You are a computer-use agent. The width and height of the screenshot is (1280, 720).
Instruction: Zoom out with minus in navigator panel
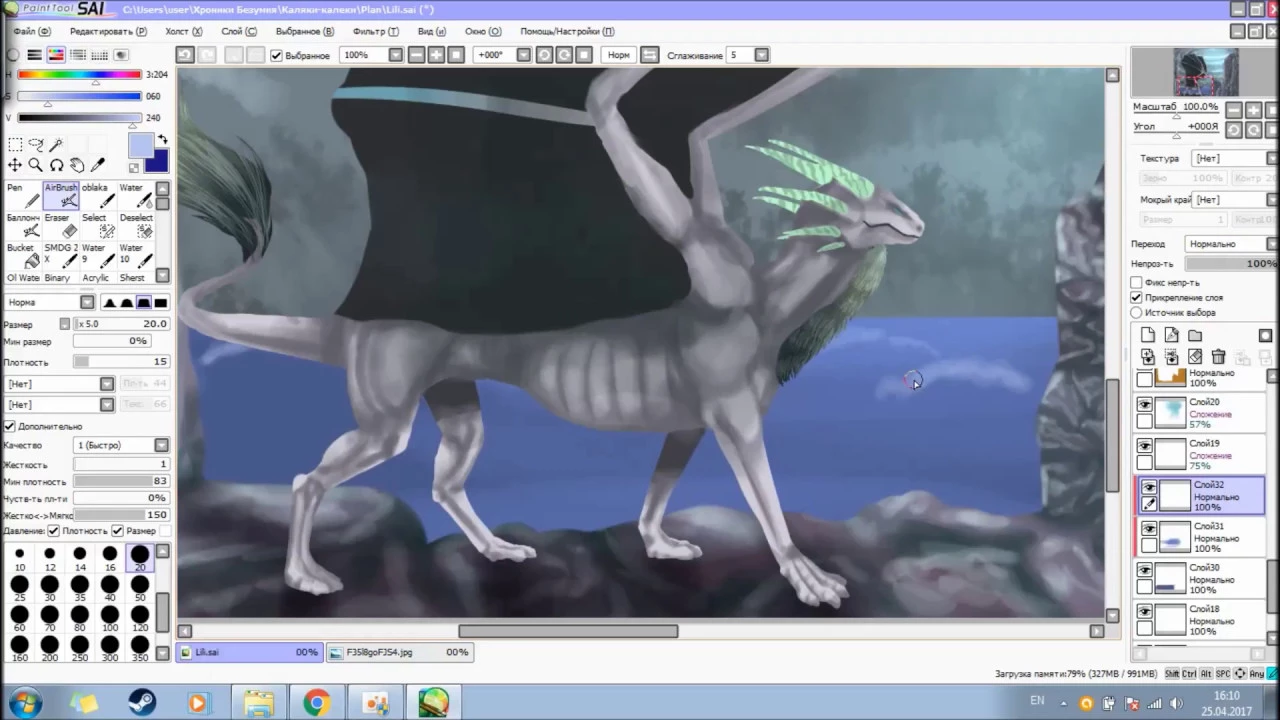coord(1234,110)
